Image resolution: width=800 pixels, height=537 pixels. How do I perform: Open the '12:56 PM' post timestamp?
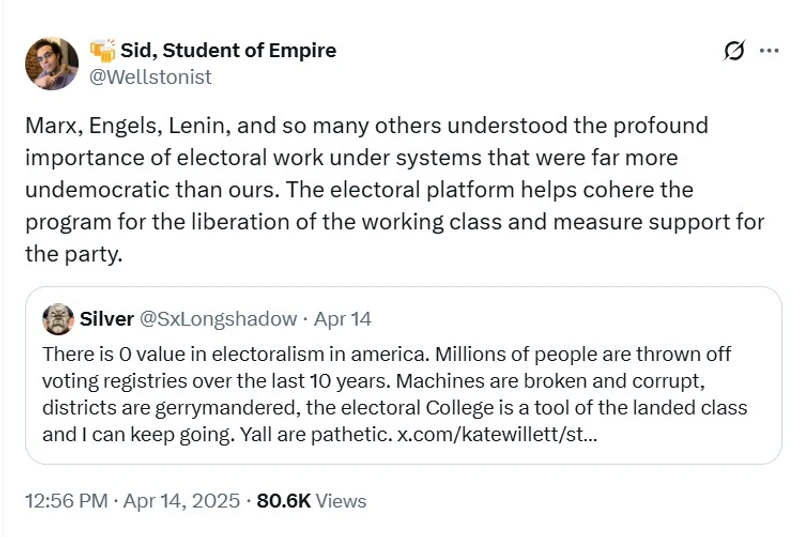(66, 501)
